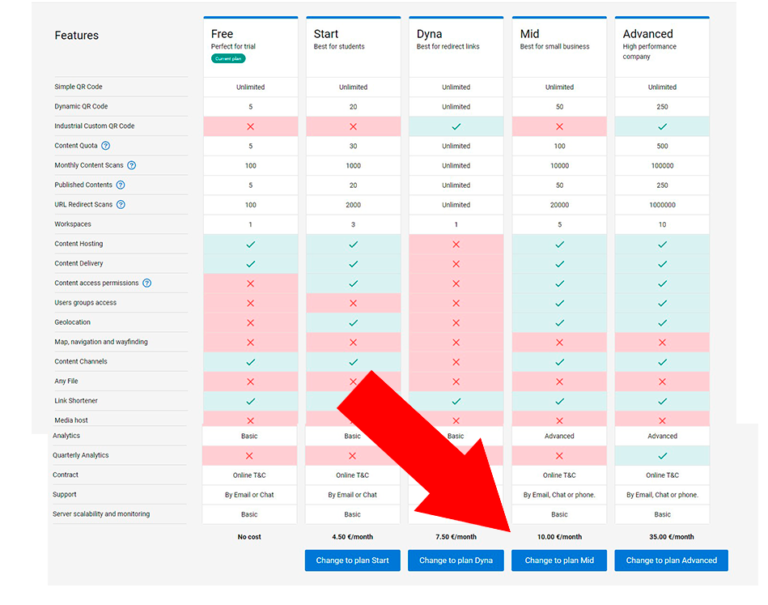Open the Content access permissions help icon
768x605 pixels.
147,283
